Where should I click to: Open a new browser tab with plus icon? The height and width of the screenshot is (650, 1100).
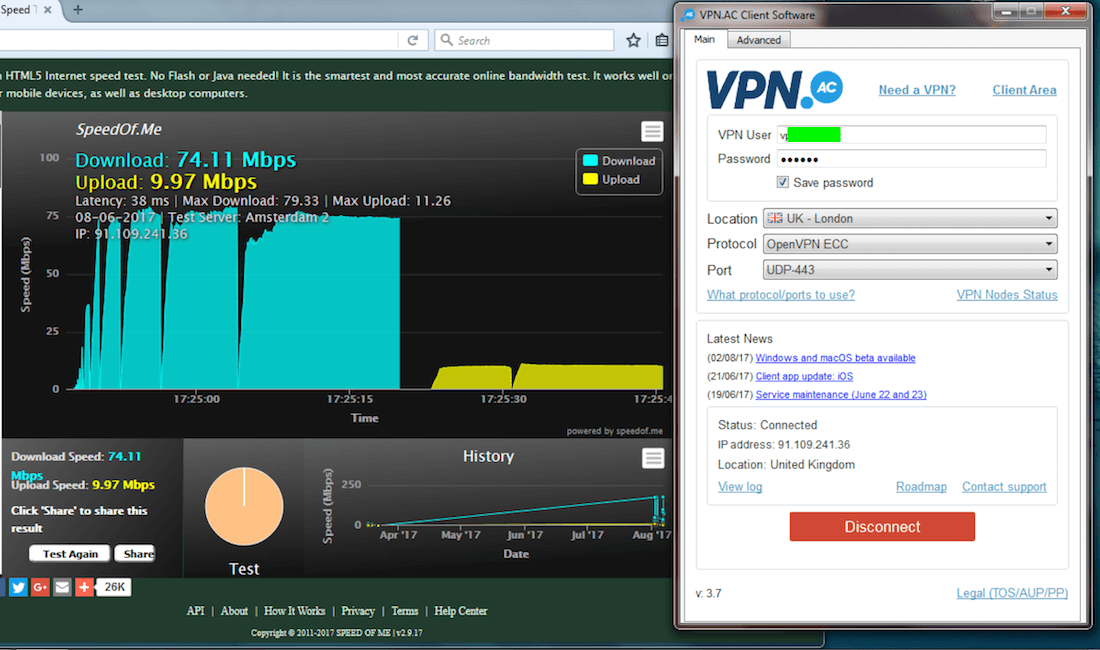tap(78, 10)
